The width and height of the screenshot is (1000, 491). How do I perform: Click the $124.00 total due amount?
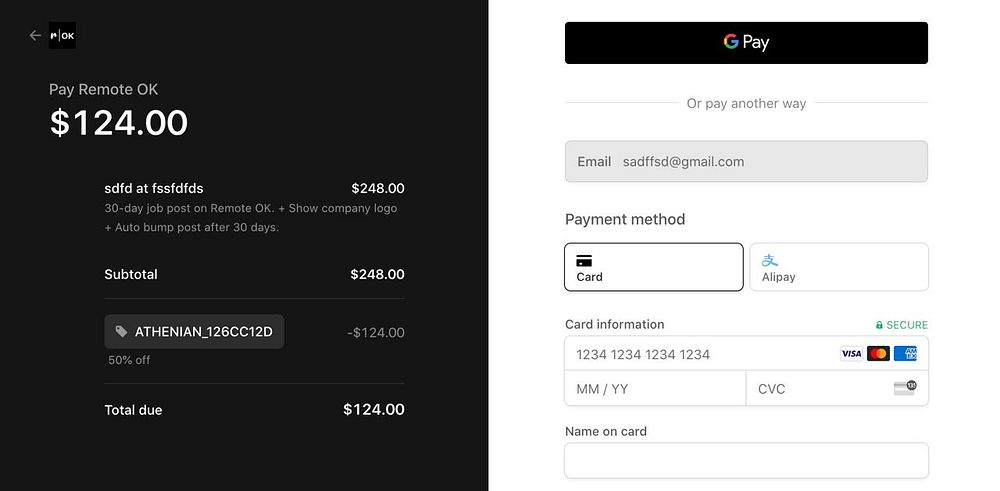point(373,409)
